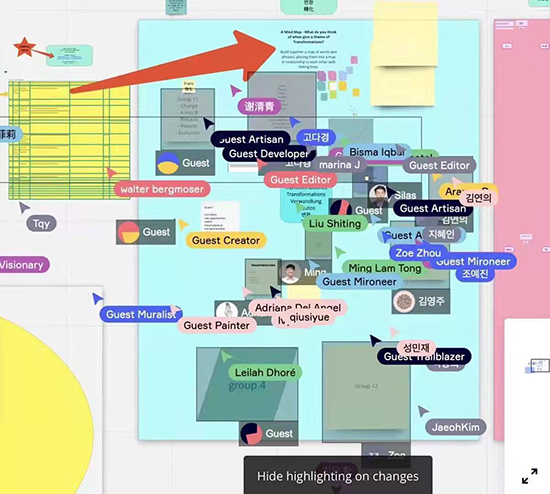Click the red star shape

coord(25,47)
